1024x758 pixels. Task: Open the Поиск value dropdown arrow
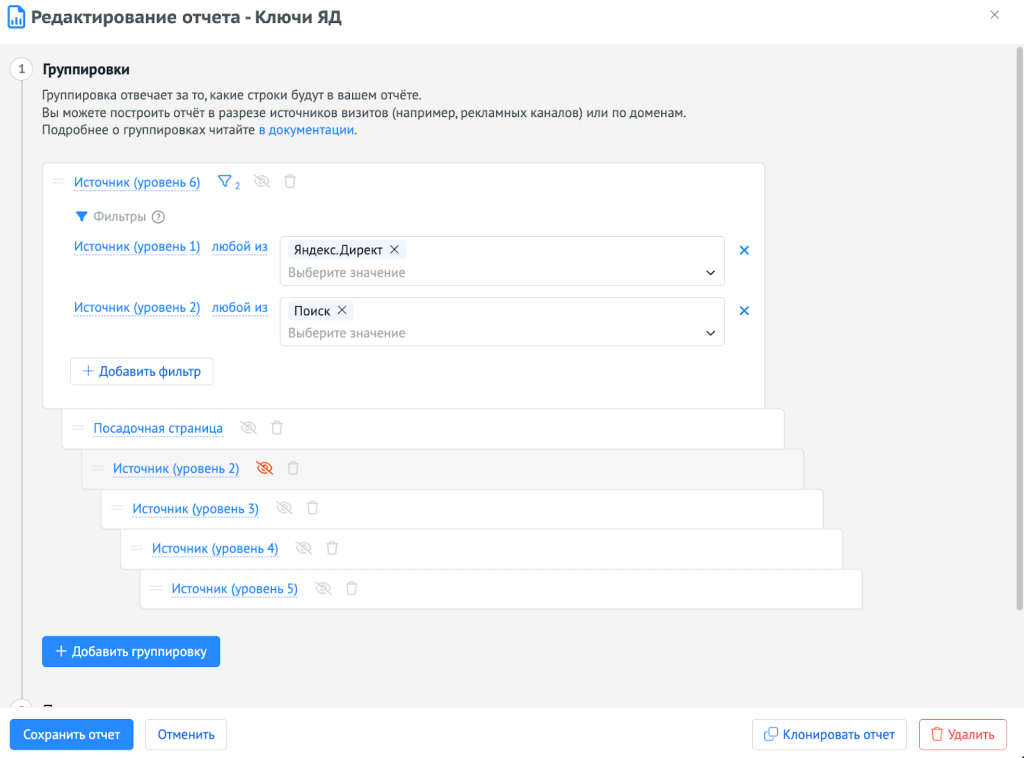click(x=710, y=333)
